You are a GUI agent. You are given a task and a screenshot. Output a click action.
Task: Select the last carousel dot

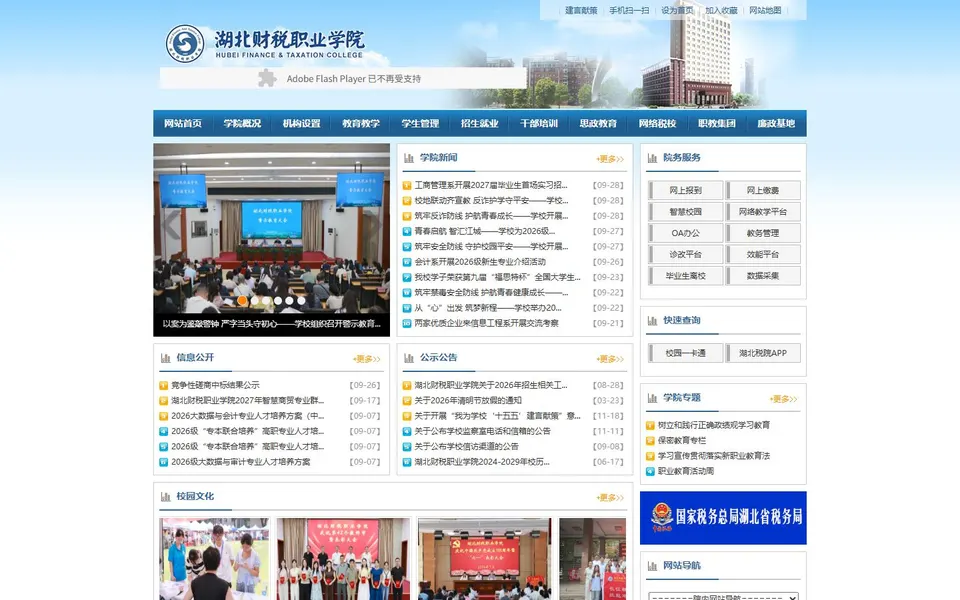301,301
